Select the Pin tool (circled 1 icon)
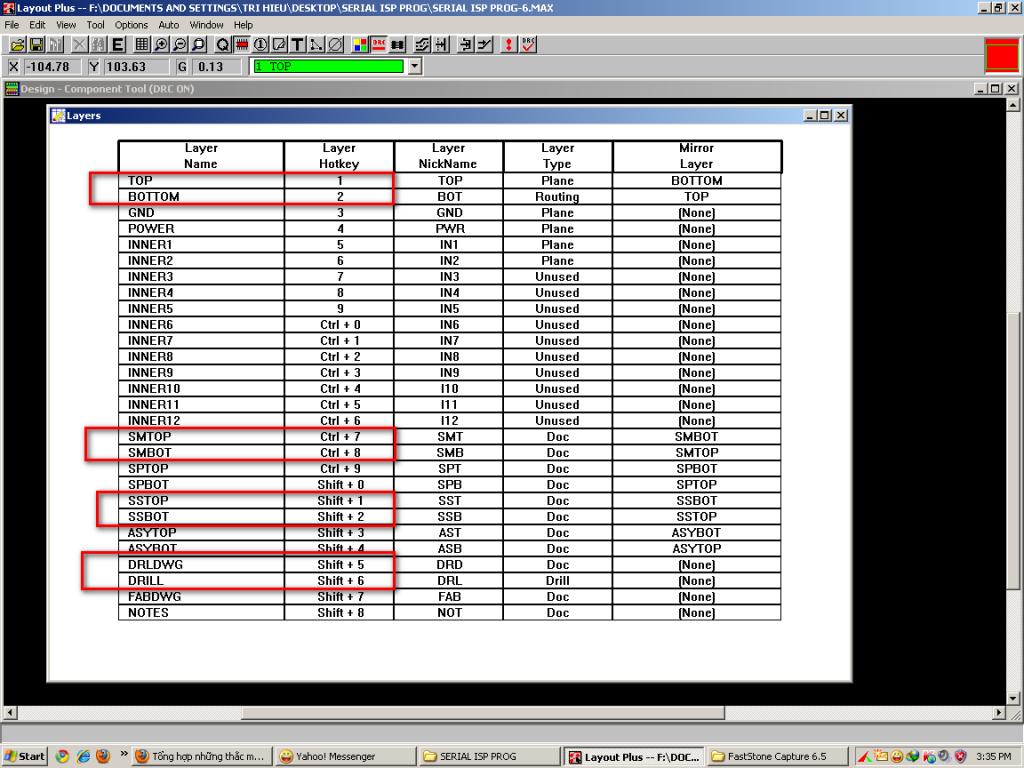Viewport: 1024px width, 768px height. [x=261, y=44]
